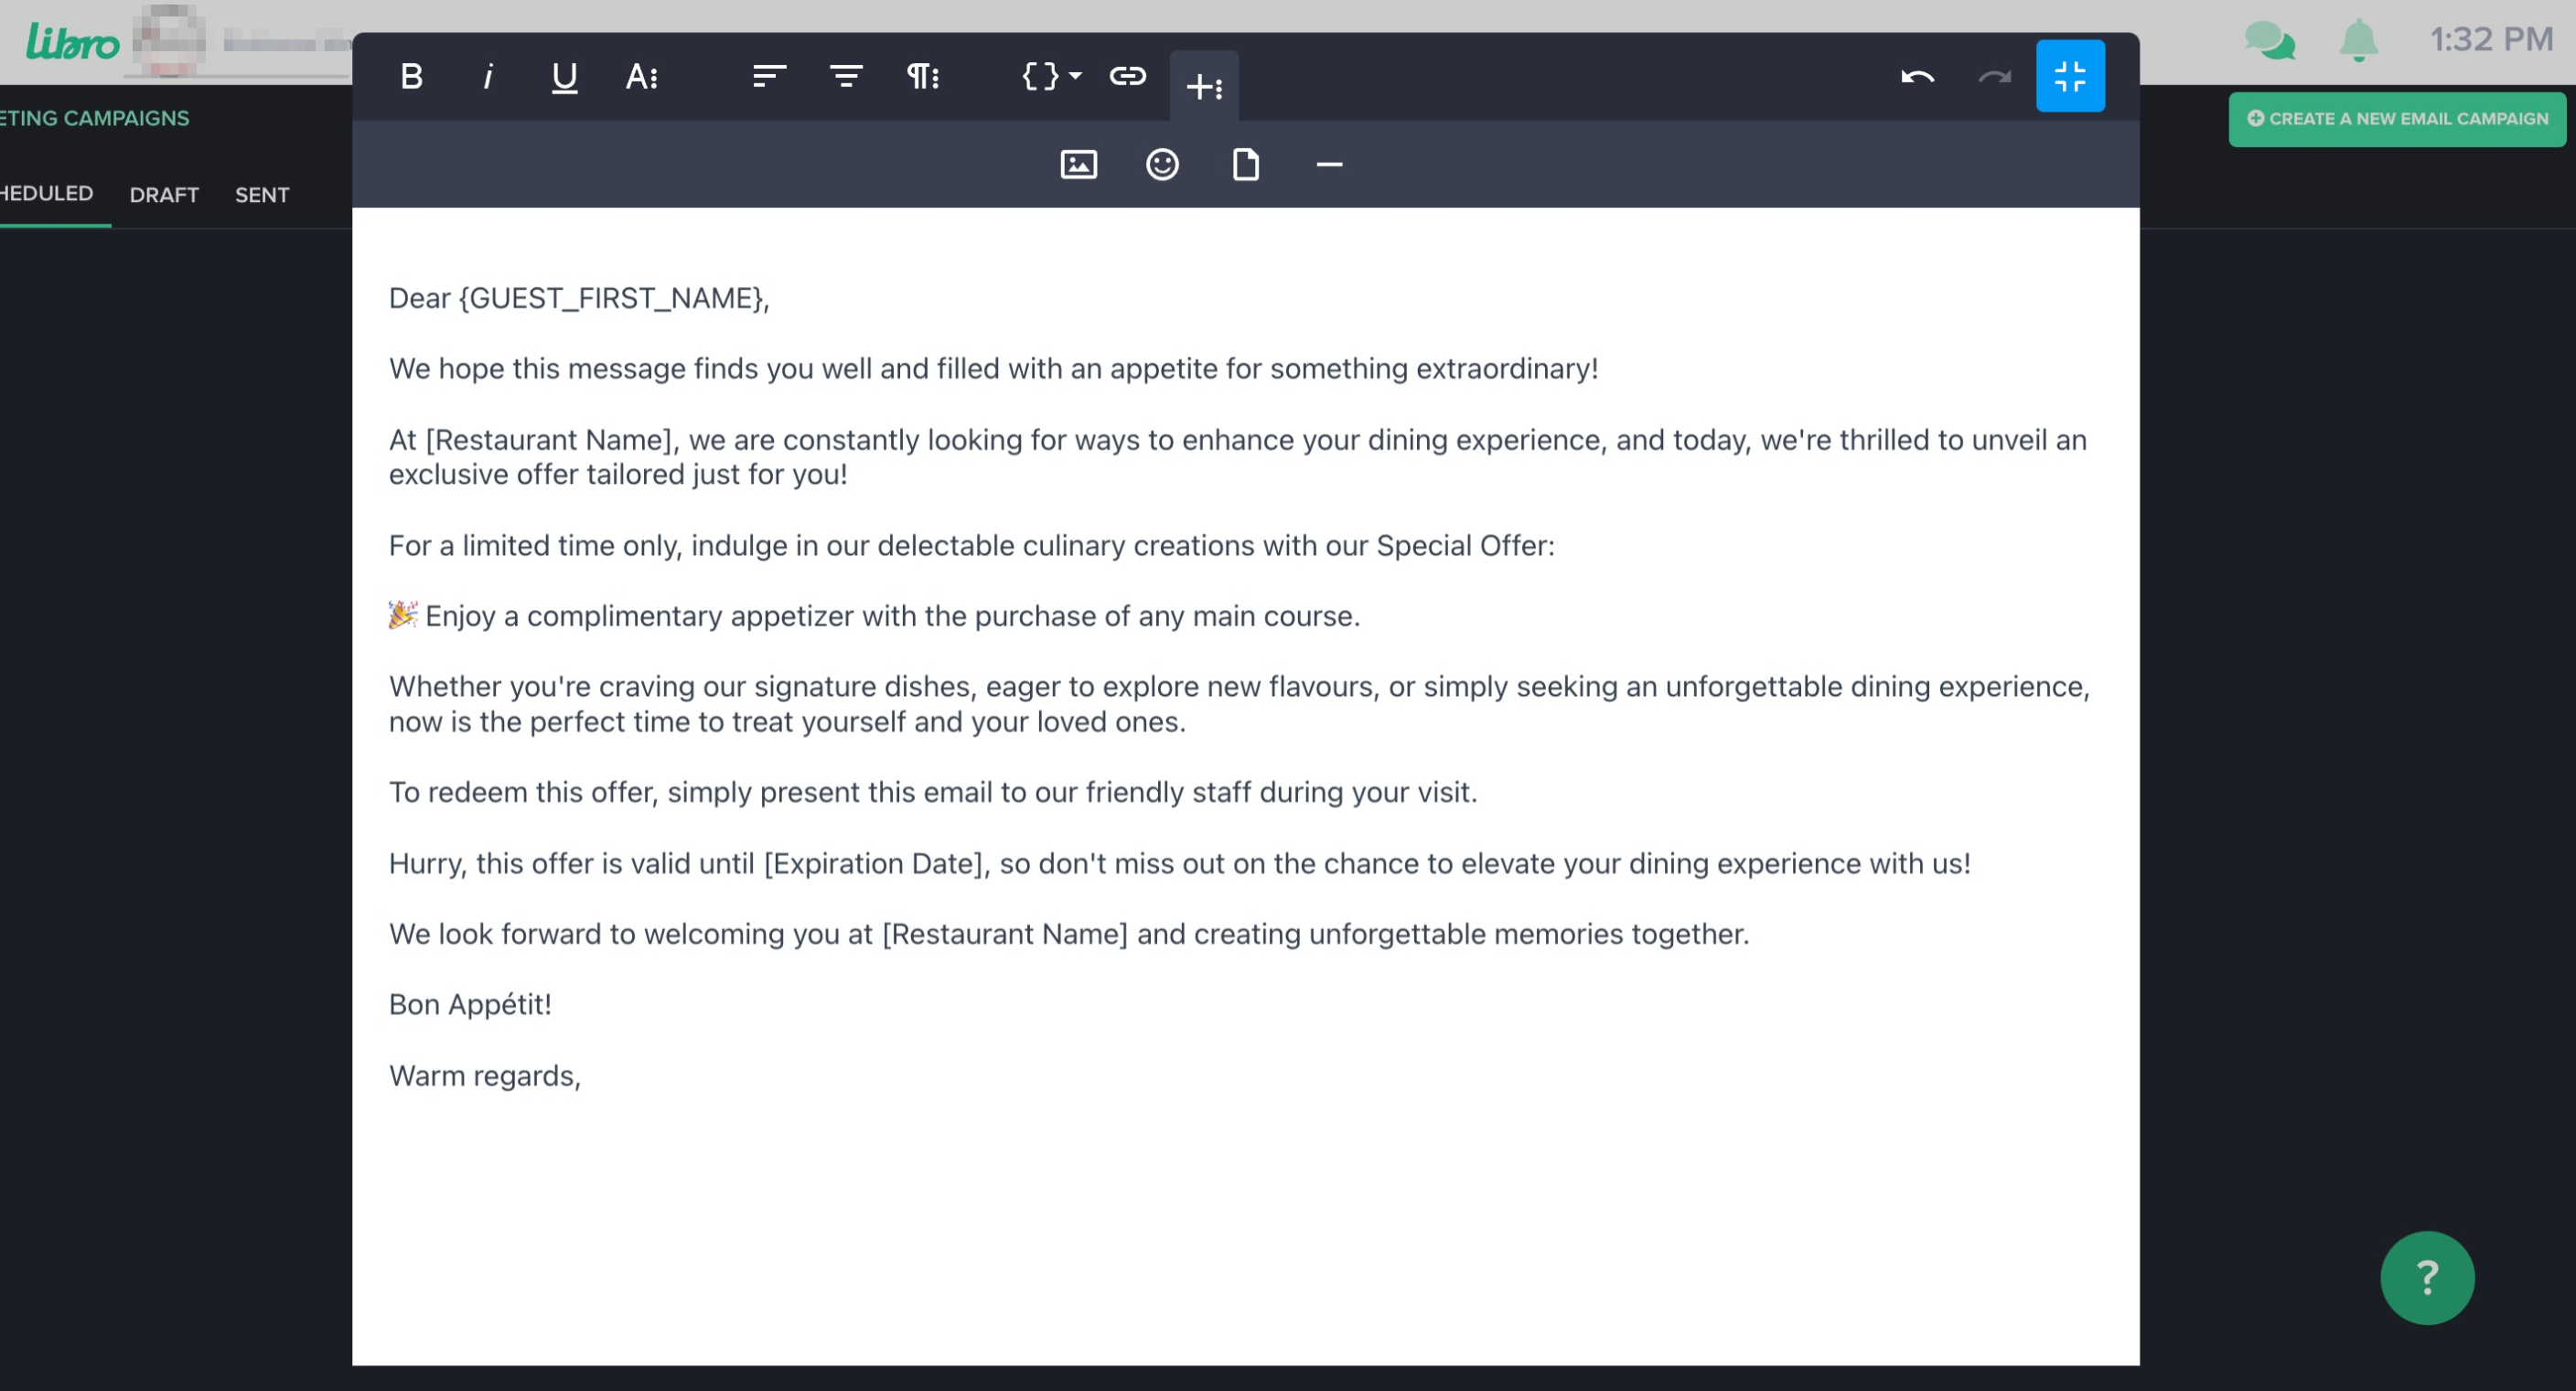Click the insert link icon
Viewport: 2576px width, 1391px height.
pos(1127,77)
